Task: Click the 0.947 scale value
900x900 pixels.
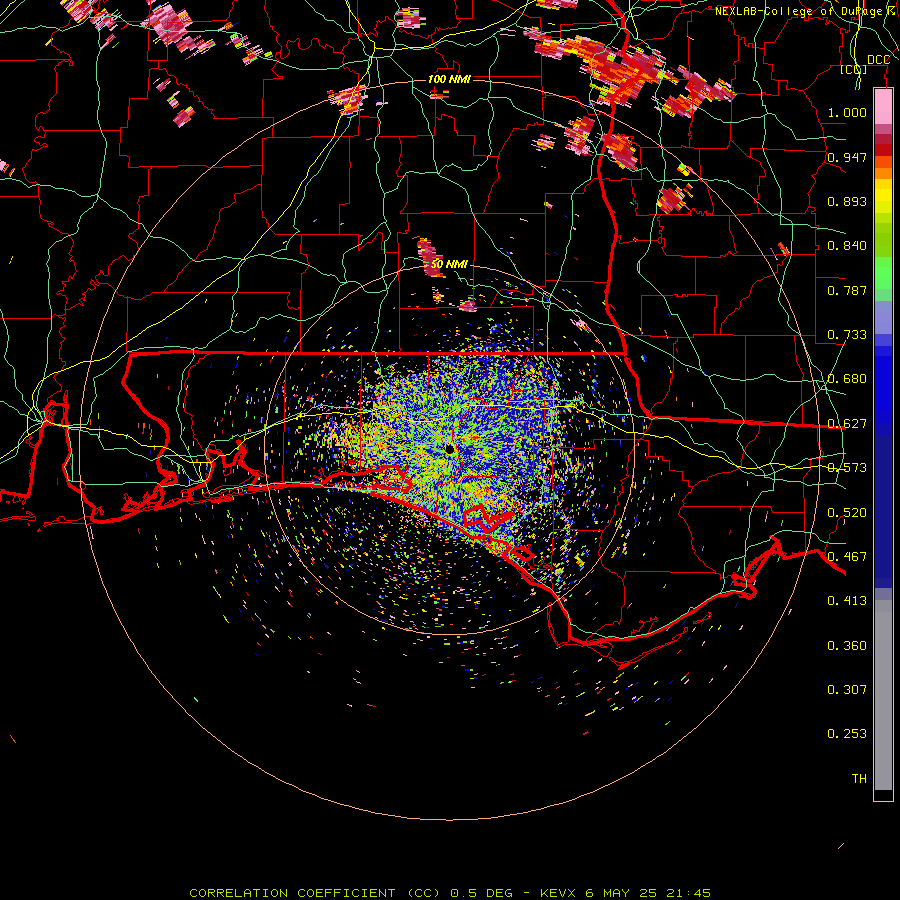Action: pyautogui.click(x=847, y=157)
